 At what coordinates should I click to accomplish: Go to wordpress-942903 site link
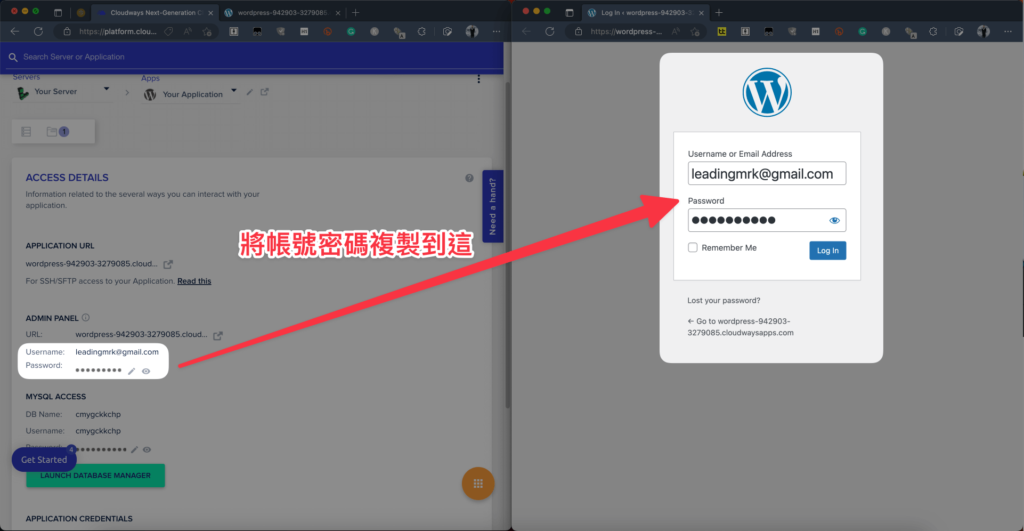tap(741, 327)
